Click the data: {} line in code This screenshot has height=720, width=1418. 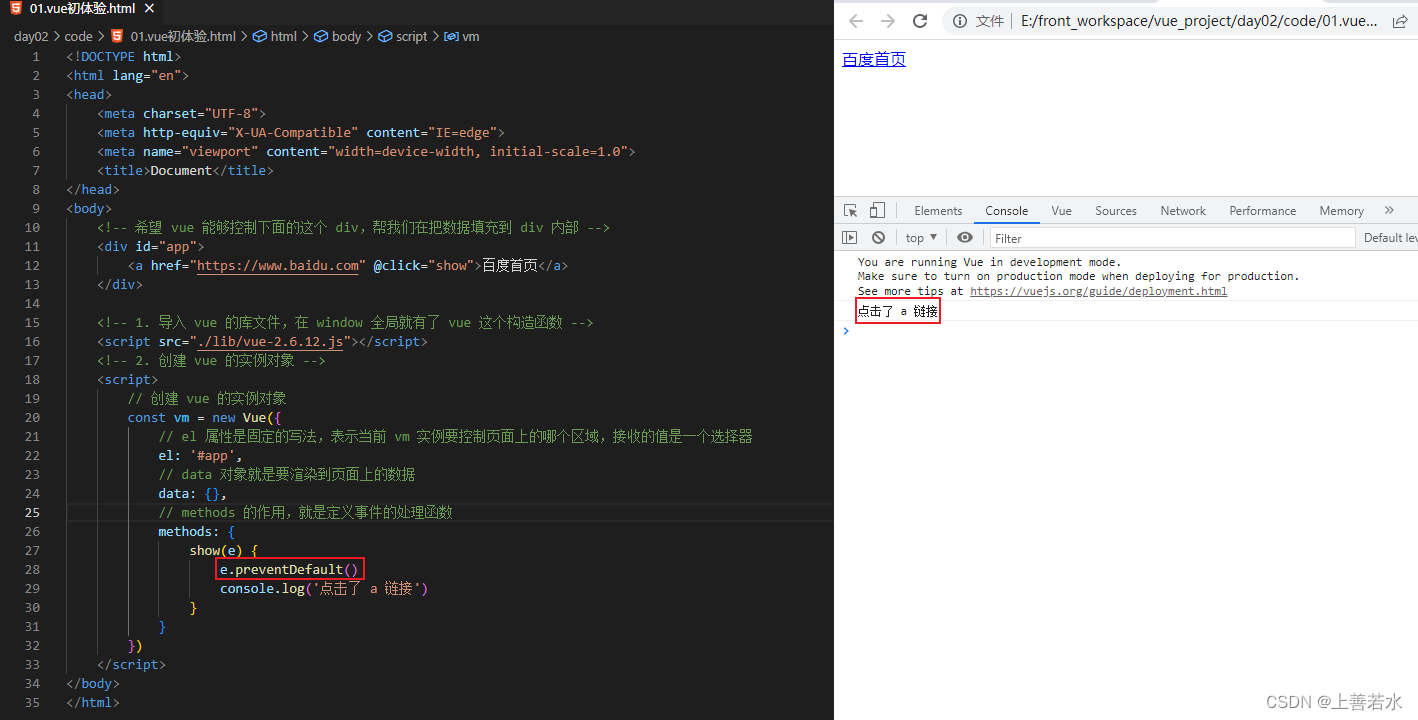click(192, 494)
